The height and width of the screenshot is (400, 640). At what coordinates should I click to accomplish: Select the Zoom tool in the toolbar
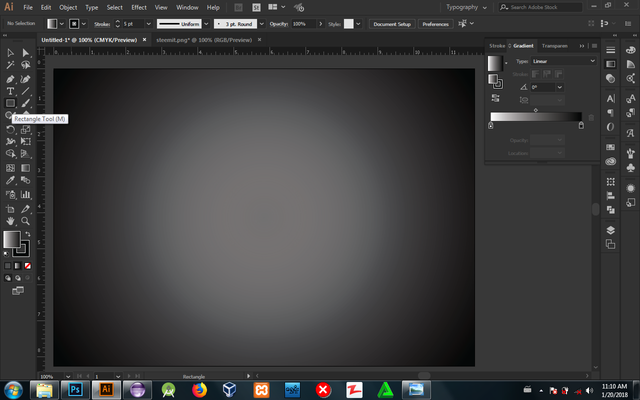(25, 220)
